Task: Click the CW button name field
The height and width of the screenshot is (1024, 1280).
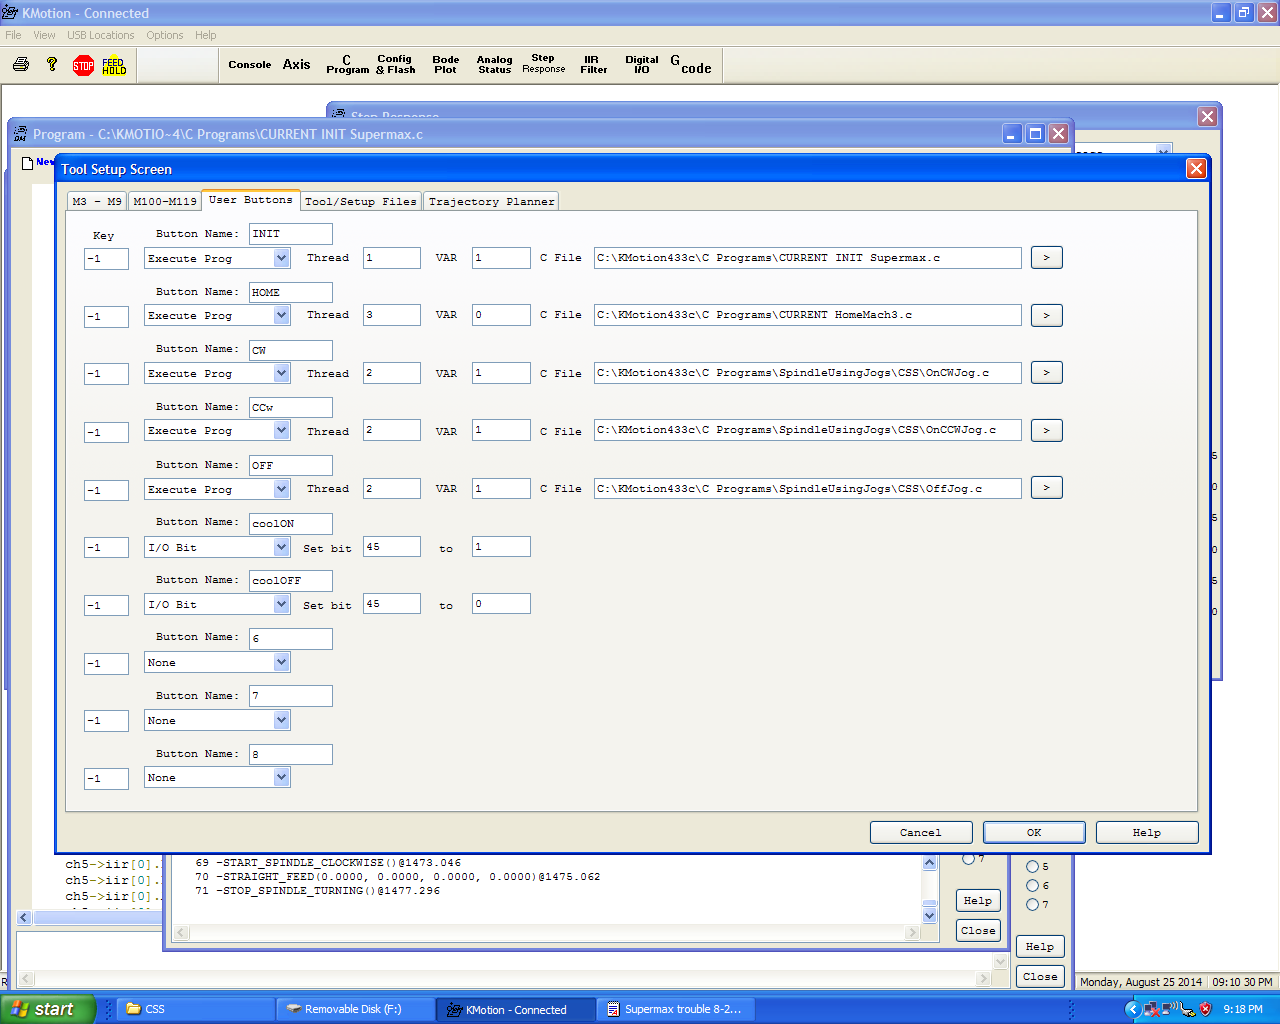Action: click(290, 350)
